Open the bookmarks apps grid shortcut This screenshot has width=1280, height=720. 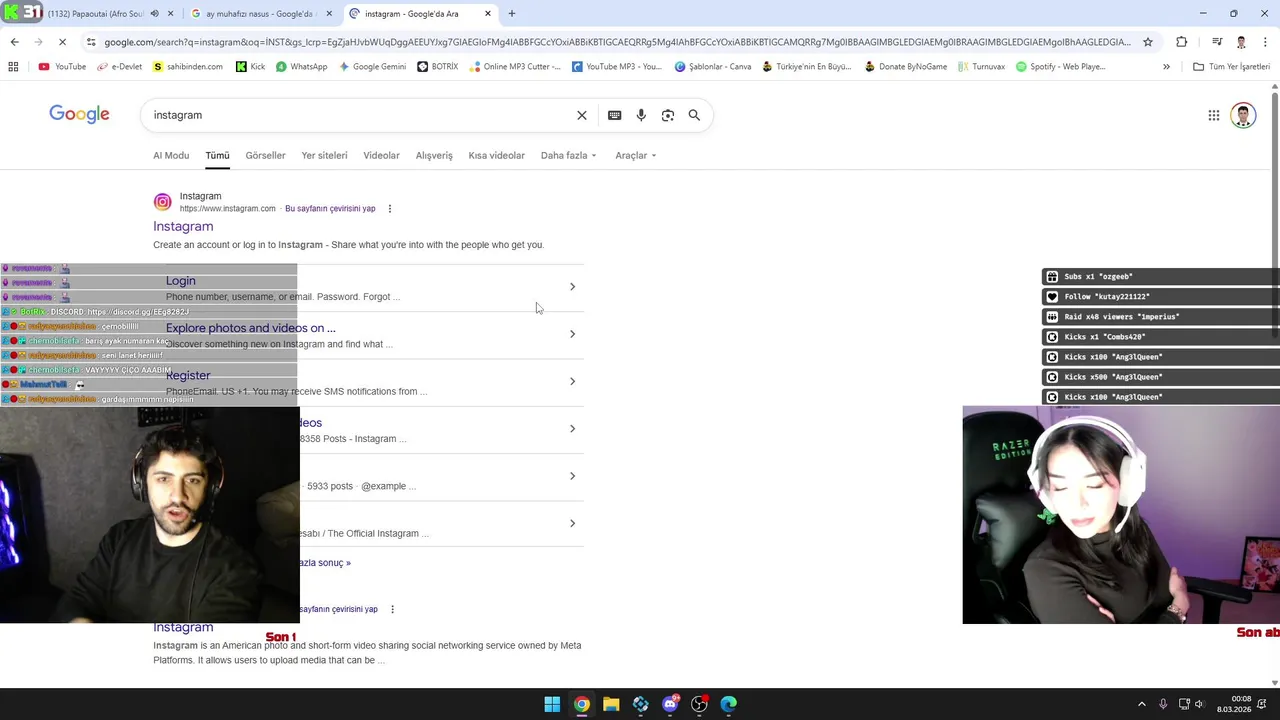(x=13, y=67)
